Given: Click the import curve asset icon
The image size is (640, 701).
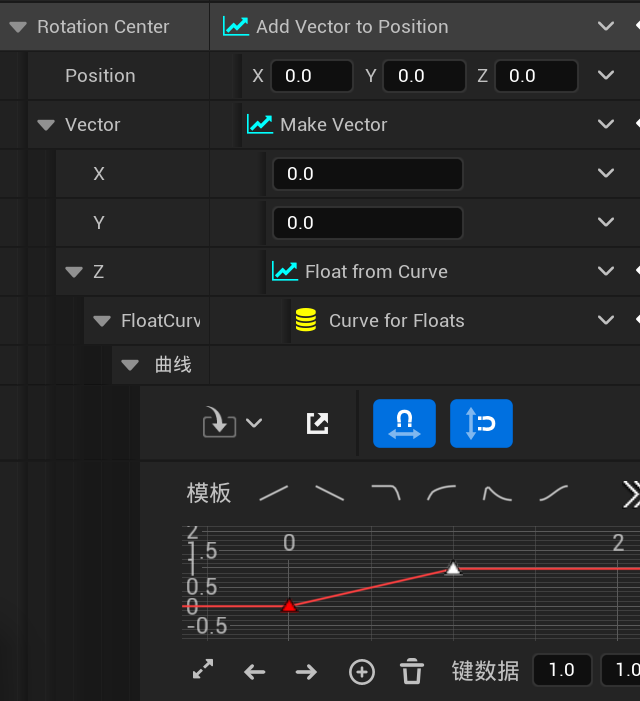Looking at the screenshot, I should [x=219, y=423].
